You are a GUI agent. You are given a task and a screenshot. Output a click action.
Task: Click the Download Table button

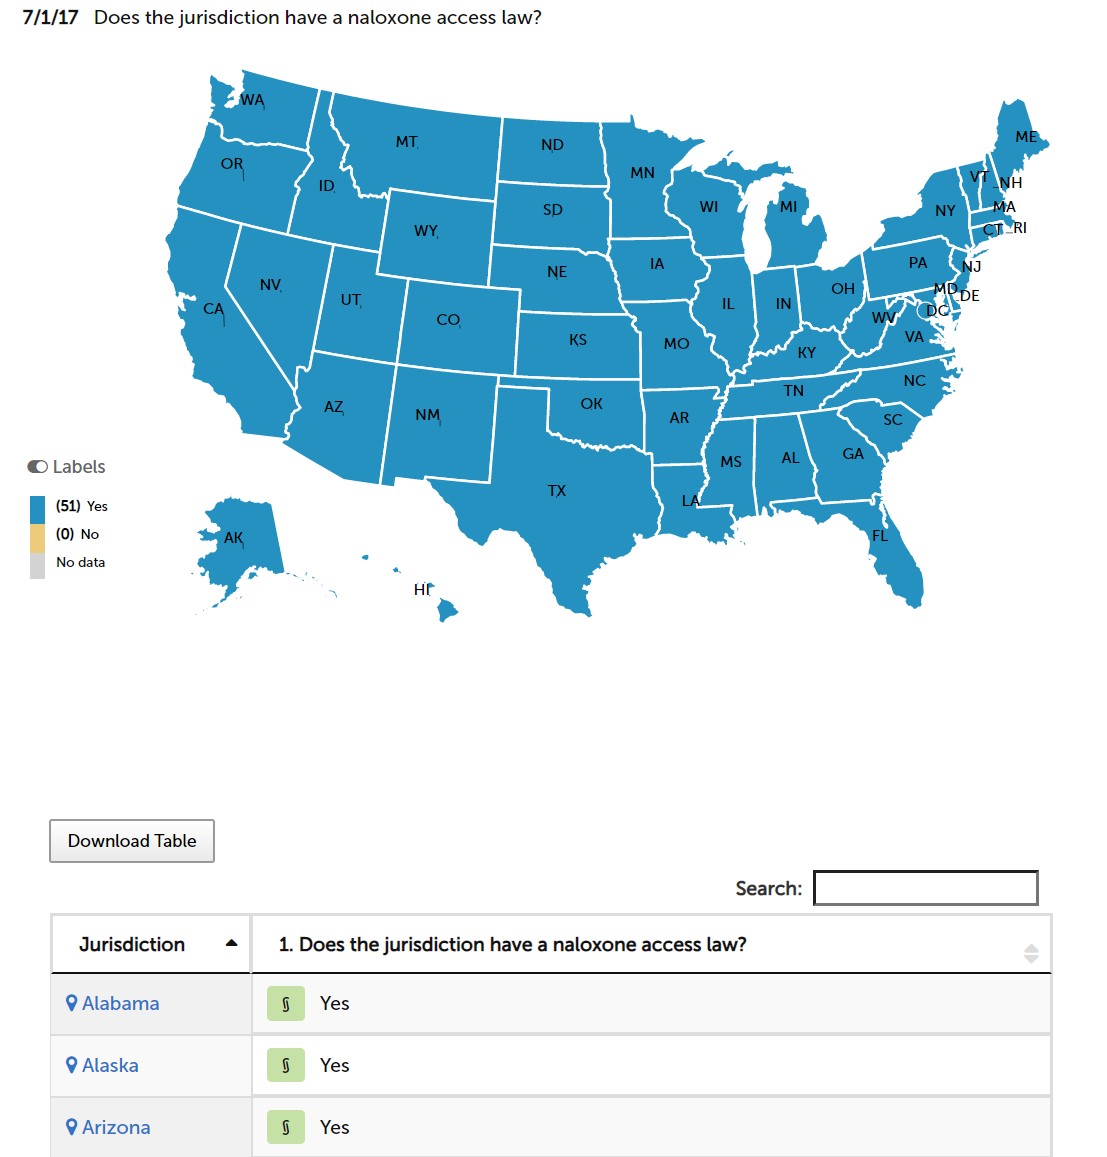tap(132, 840)
